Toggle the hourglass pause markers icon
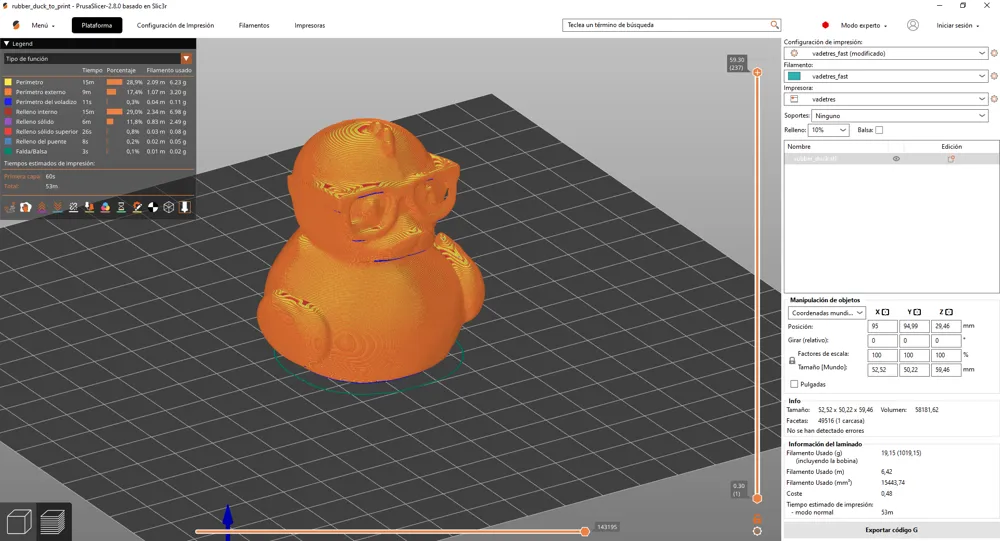Screen dimensions: 1000x541 (x=121, y=207)
